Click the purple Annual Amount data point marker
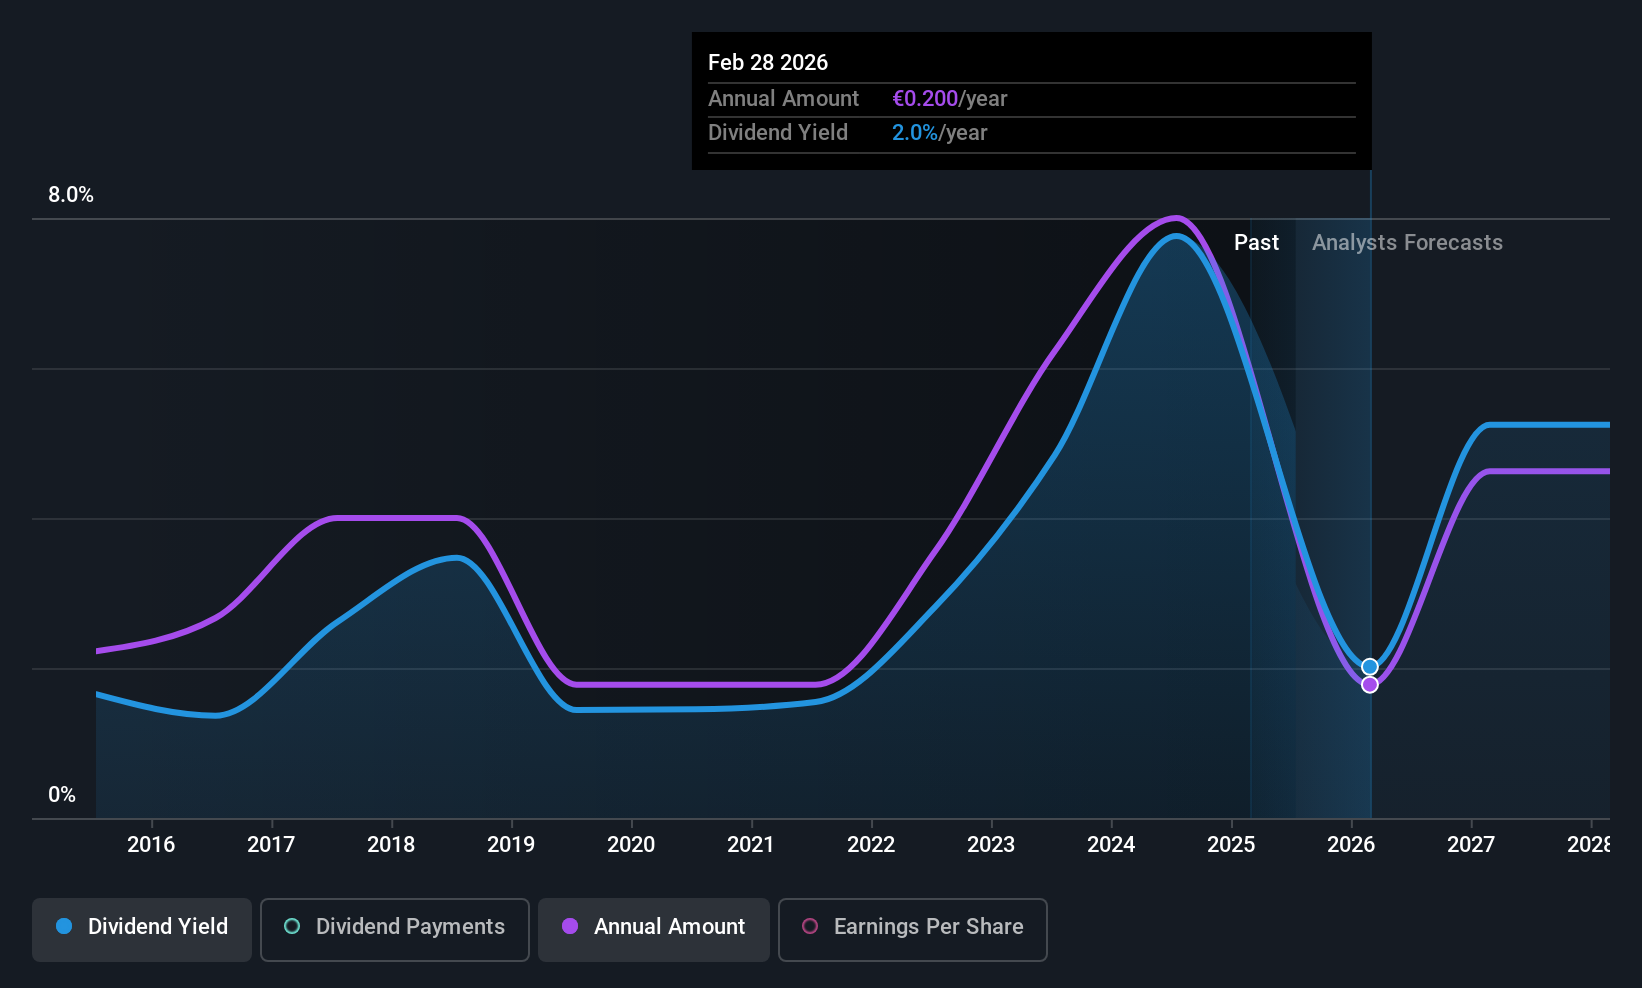The image size is (1642, 988). [1370, 685]
